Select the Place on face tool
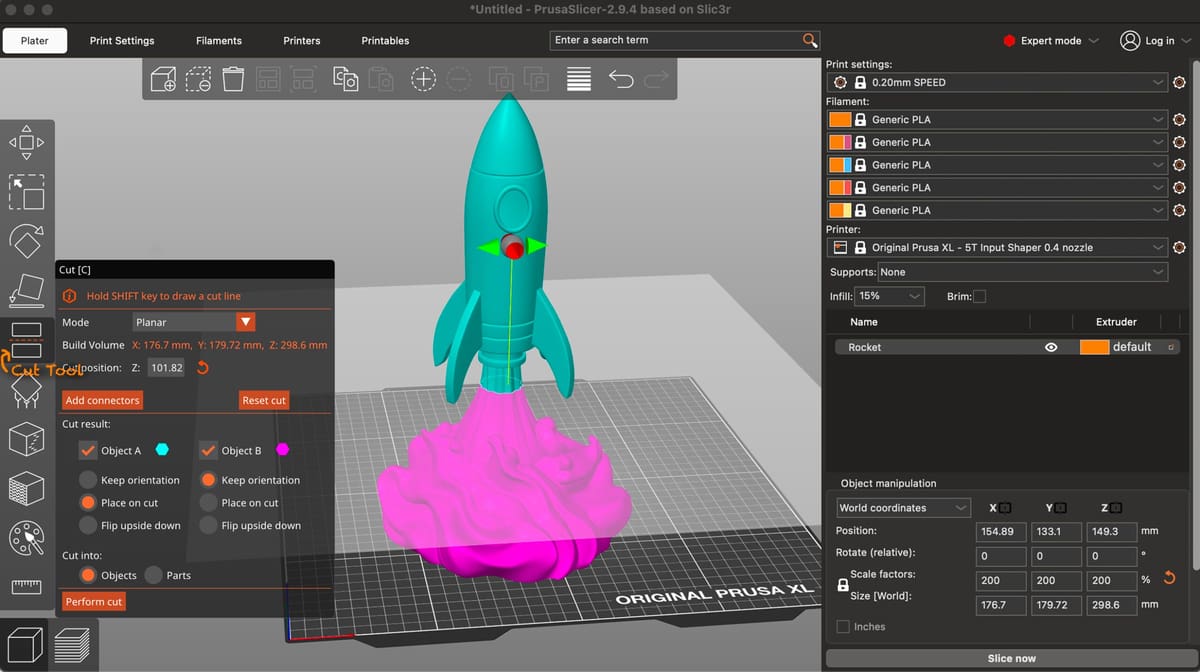The image size is (1200, 672). coord(26,290)
